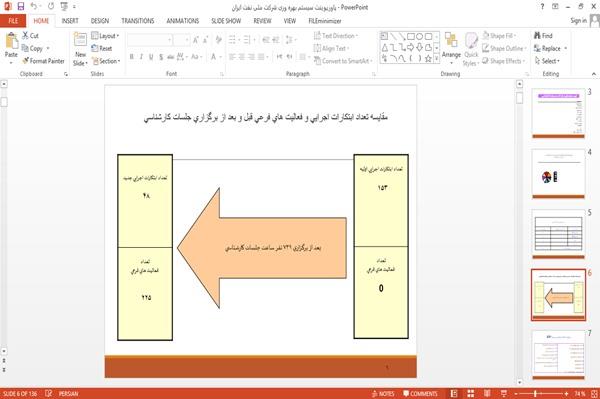Toggle text Shadow formatting
600x399 pixels.
pyautogui.click(x=161, y=57)
